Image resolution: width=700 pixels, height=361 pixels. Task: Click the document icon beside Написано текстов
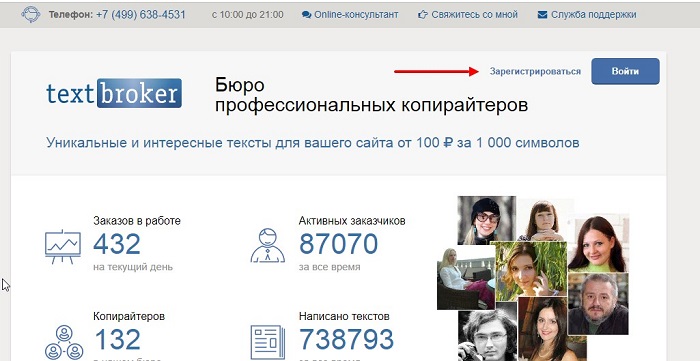[267, 343]
